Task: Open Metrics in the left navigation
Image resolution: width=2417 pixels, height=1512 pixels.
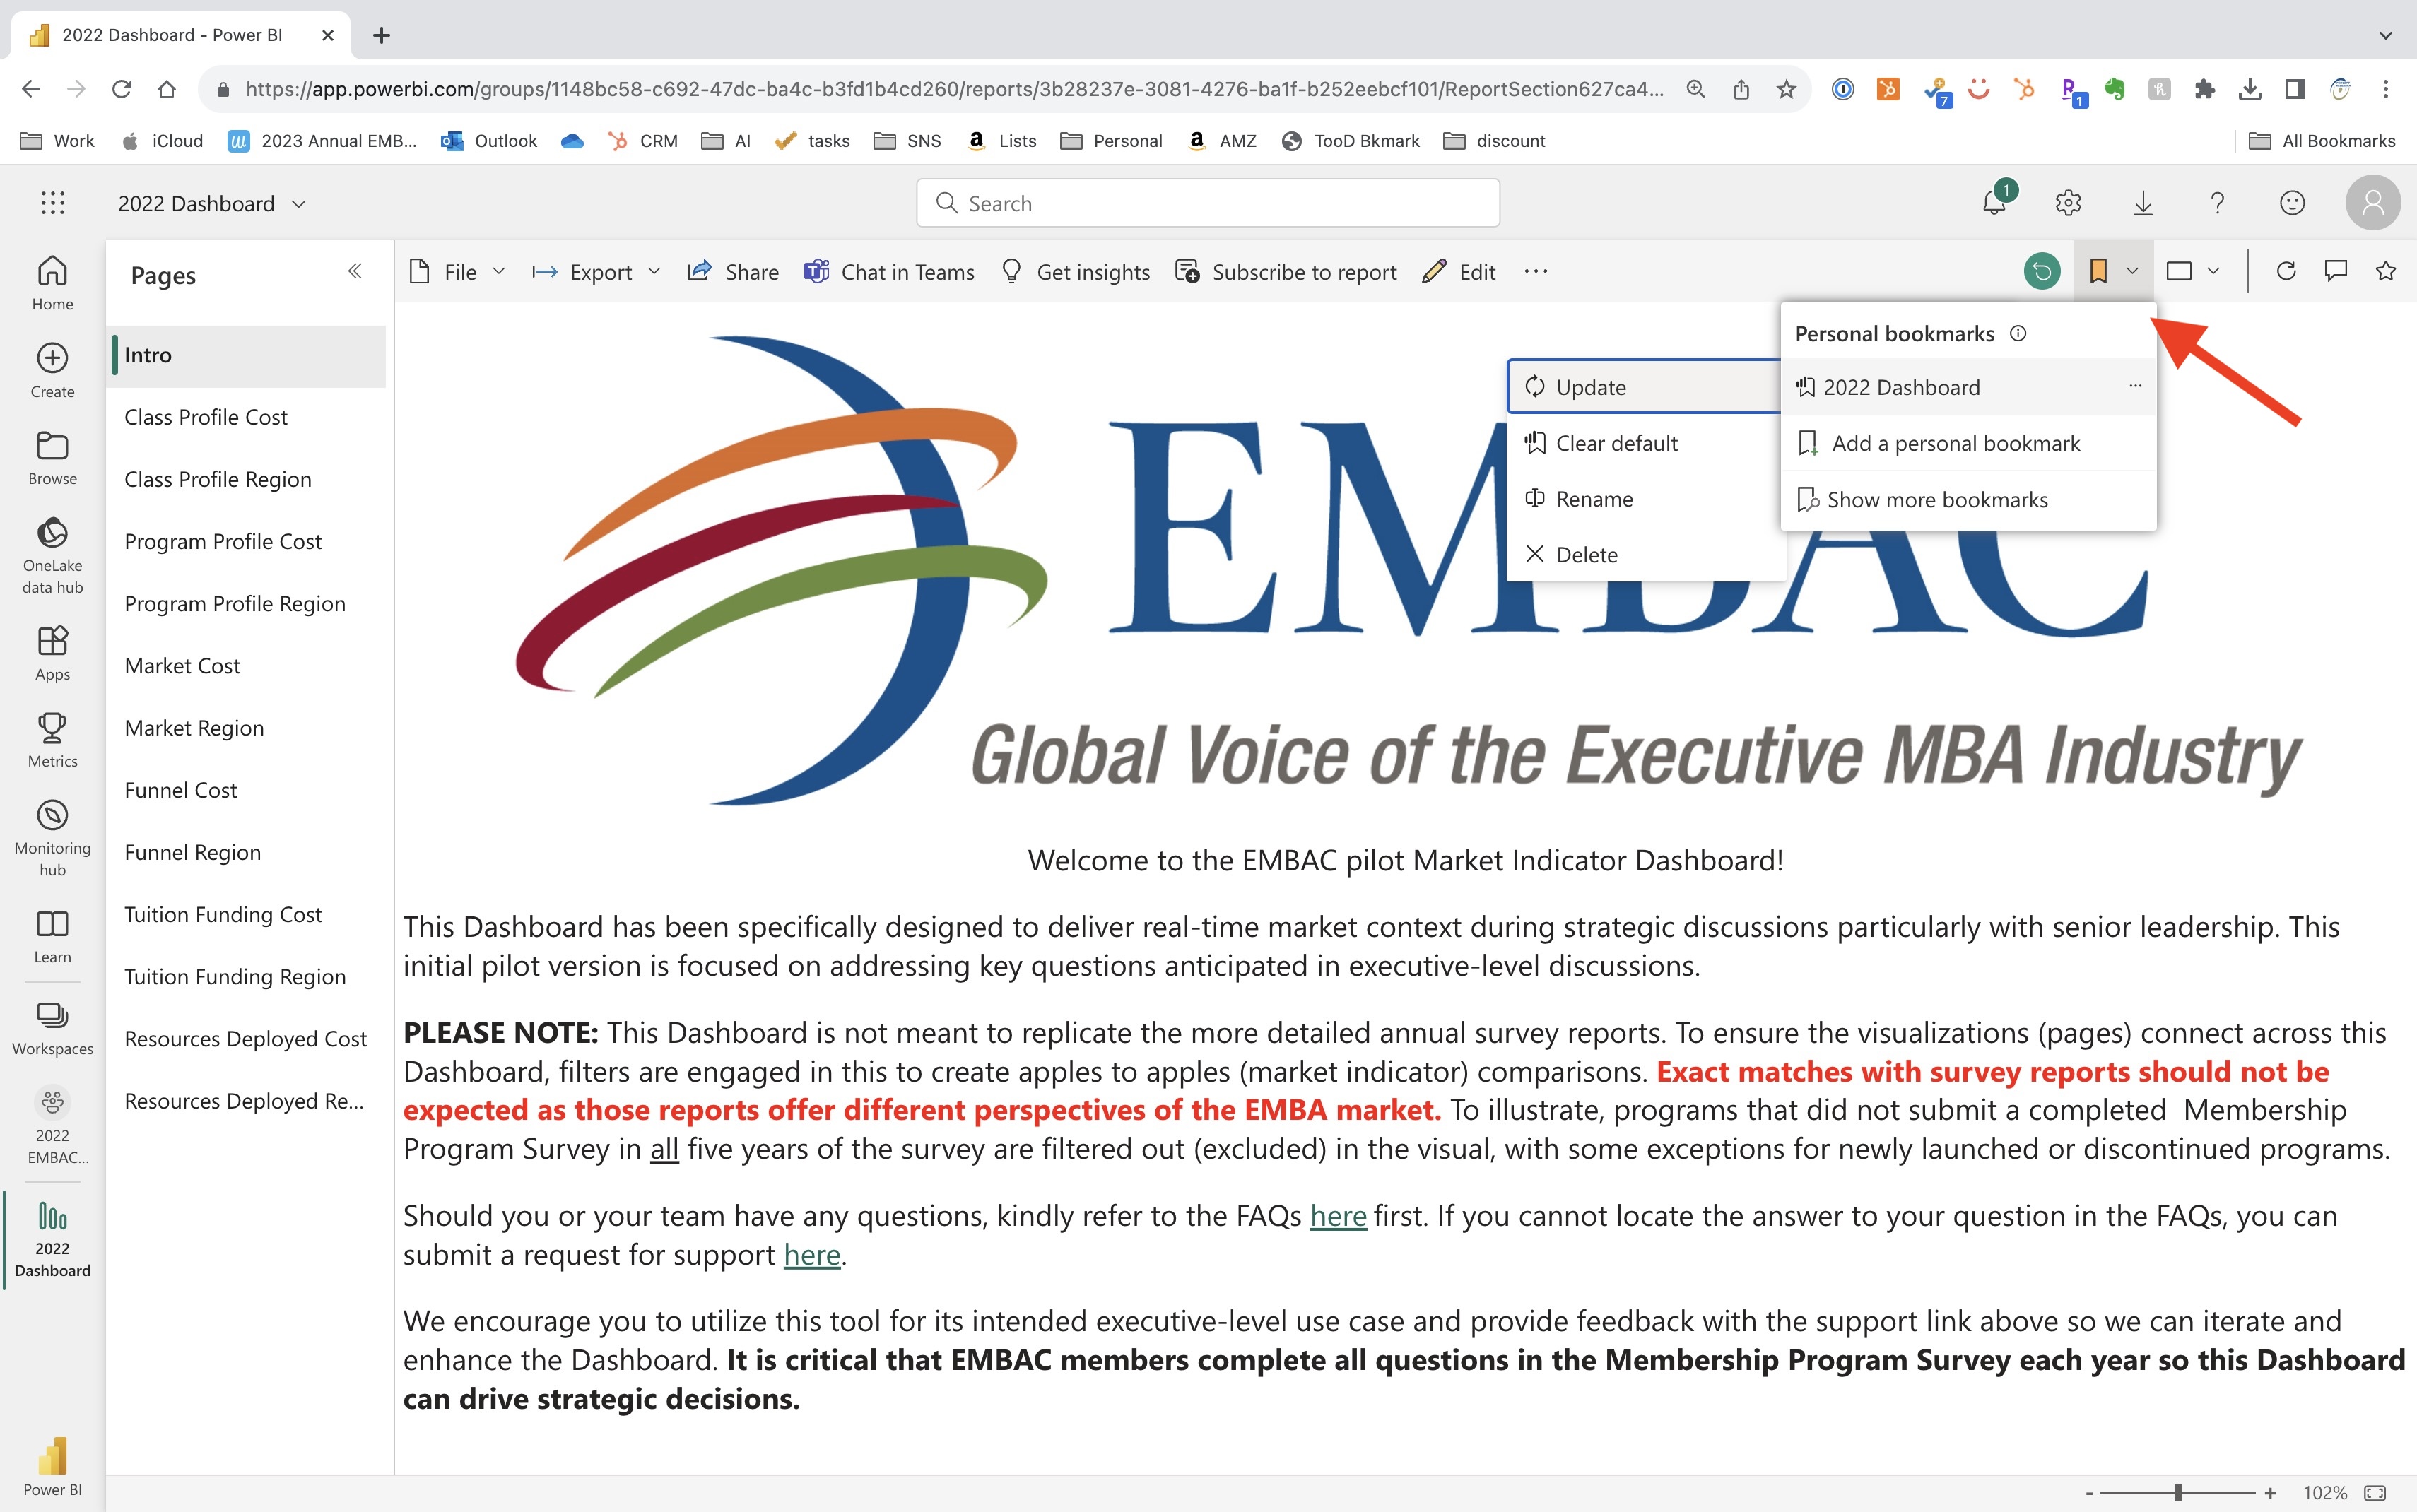Action: click(x=52, y=740)
